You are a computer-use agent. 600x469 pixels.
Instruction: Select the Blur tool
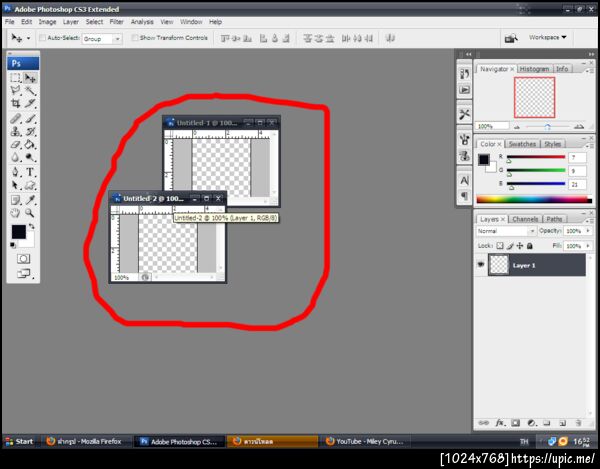tap(16, 157)
